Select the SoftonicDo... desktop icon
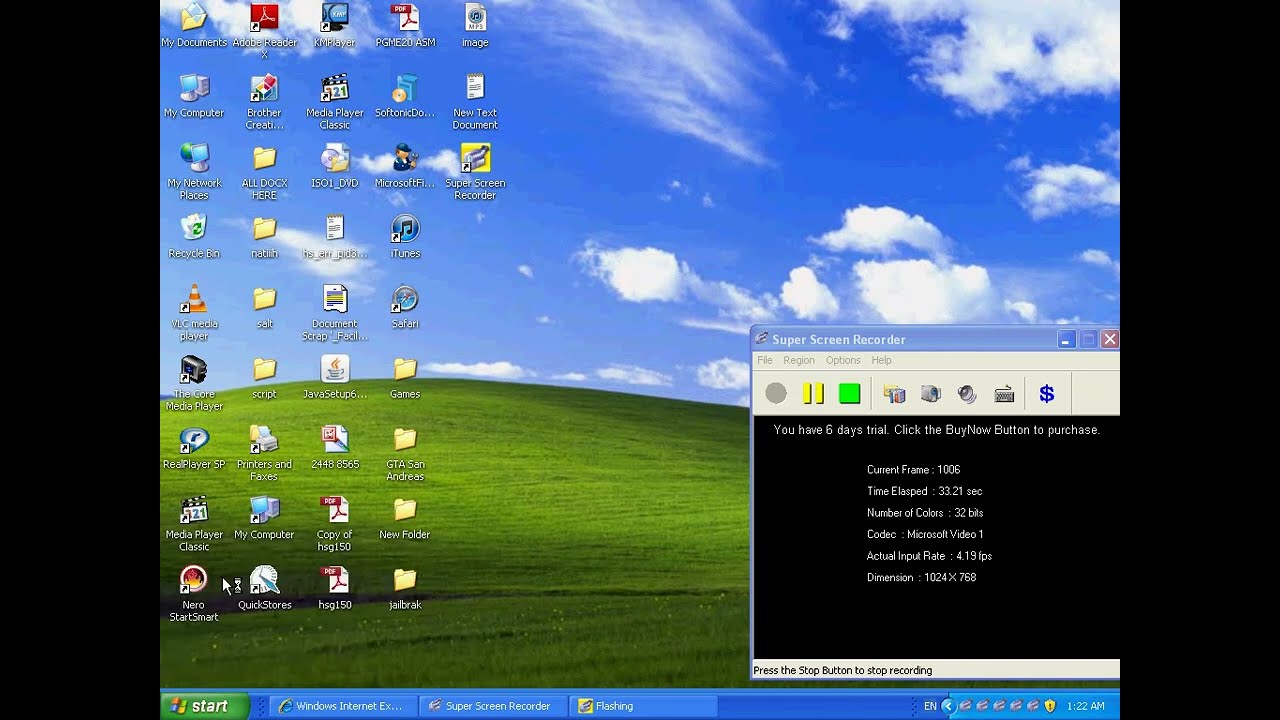Image resolution: width=1280 pixels, height=720 pixels. [405, 96]
